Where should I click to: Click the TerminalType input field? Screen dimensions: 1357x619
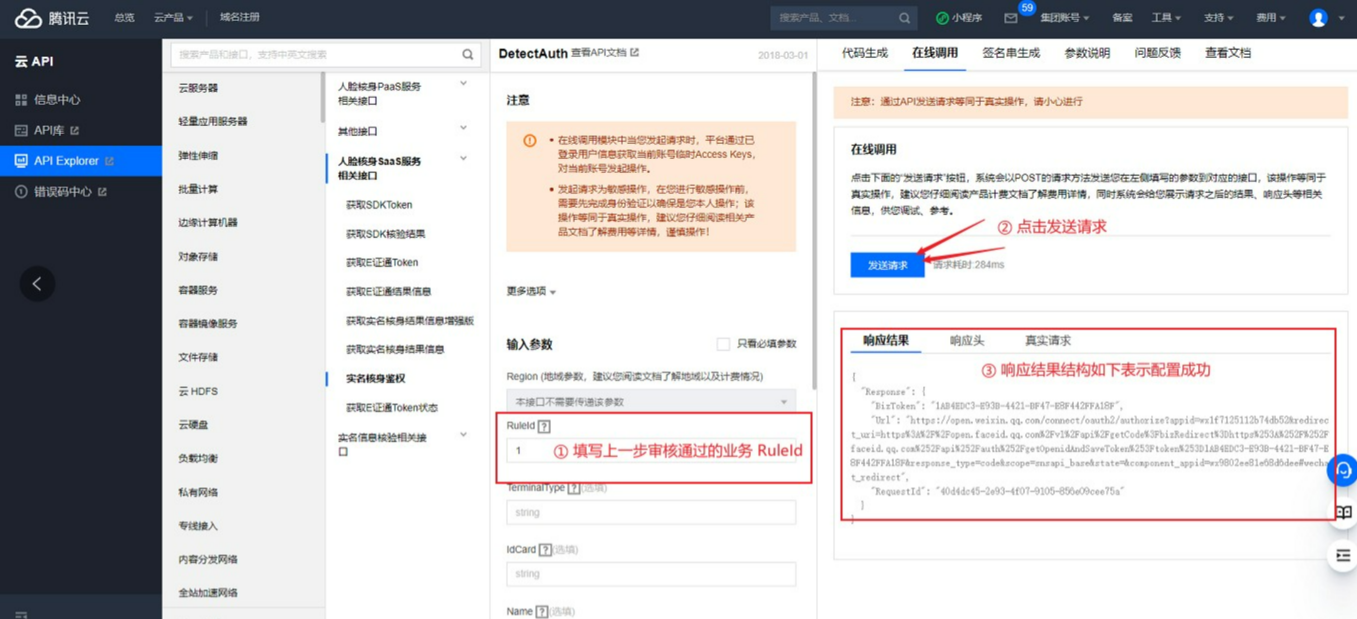(x=651, y=513)
